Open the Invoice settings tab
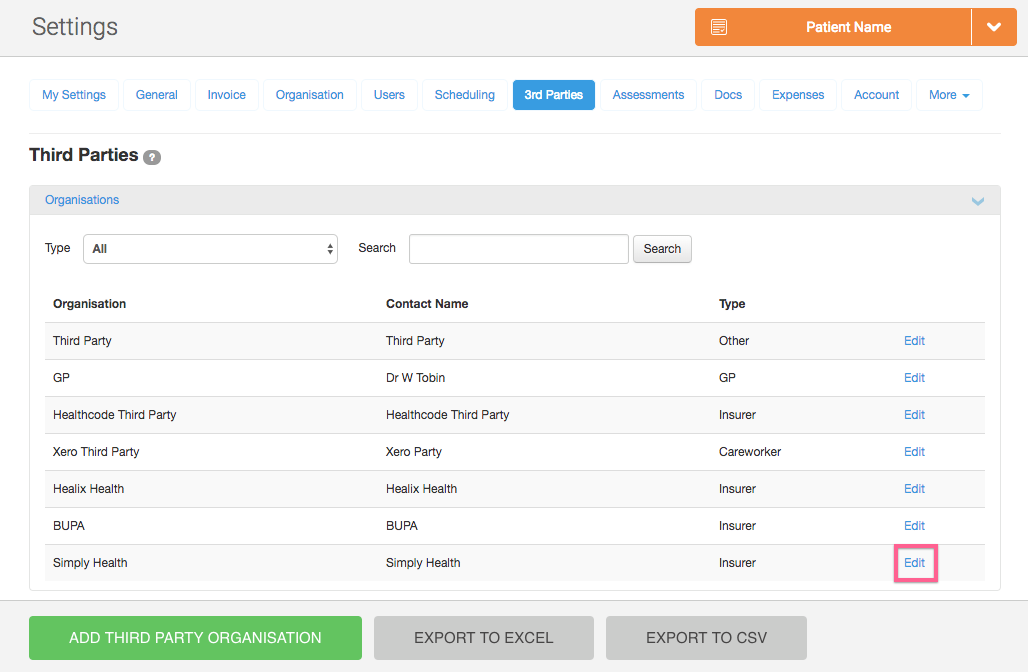 pos(227,95)
